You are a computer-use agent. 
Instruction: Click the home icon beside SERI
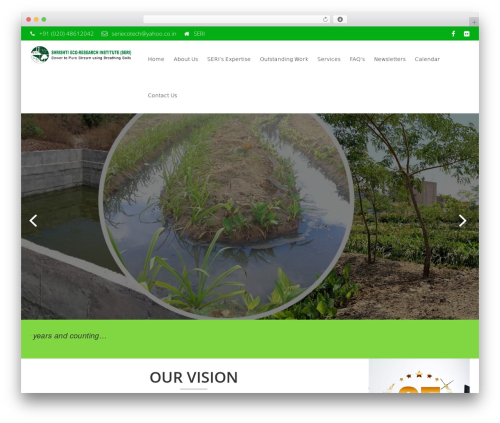(x=187, y=34)
